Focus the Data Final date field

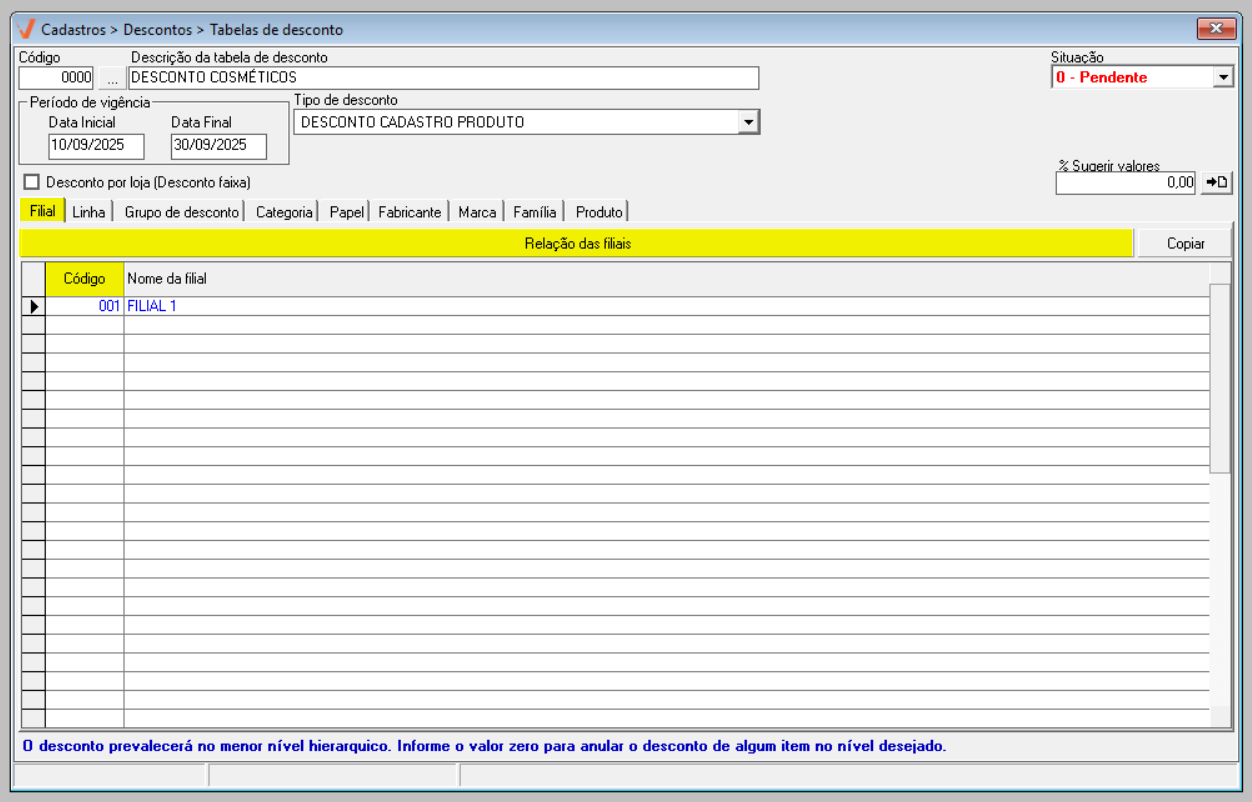coord(218,146)
